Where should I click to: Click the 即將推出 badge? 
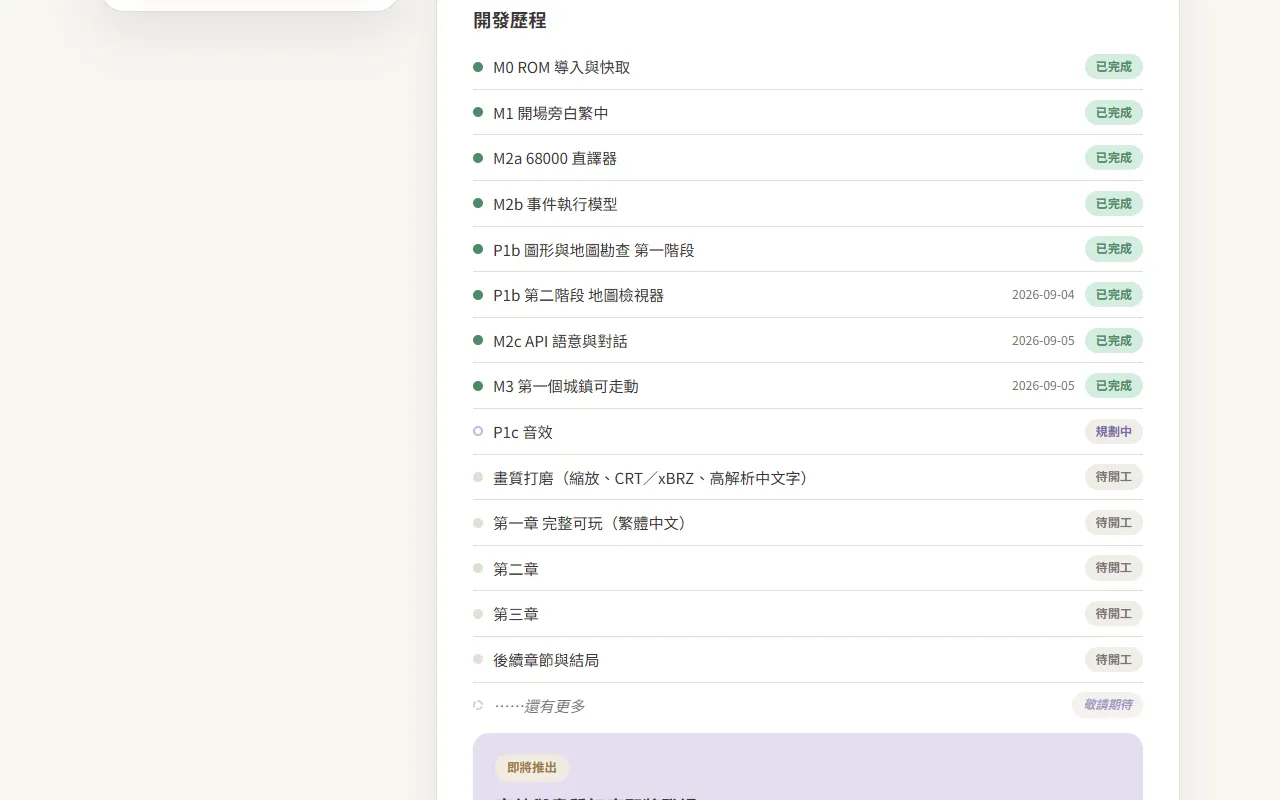click(x=532, y=768)
